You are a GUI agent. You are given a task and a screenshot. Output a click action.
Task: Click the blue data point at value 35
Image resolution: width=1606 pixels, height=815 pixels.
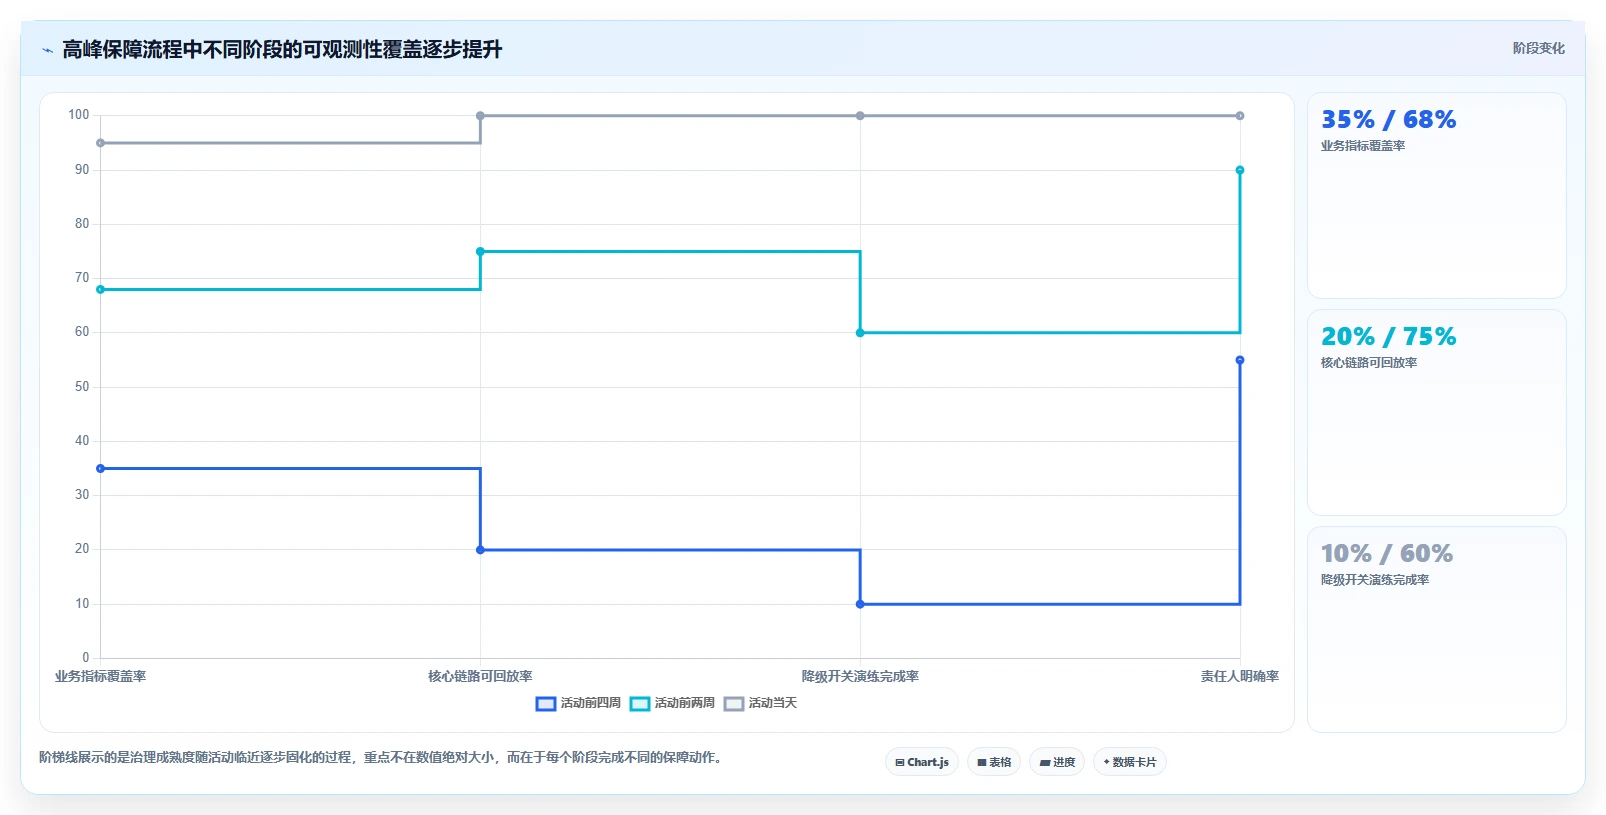[100, 468]
